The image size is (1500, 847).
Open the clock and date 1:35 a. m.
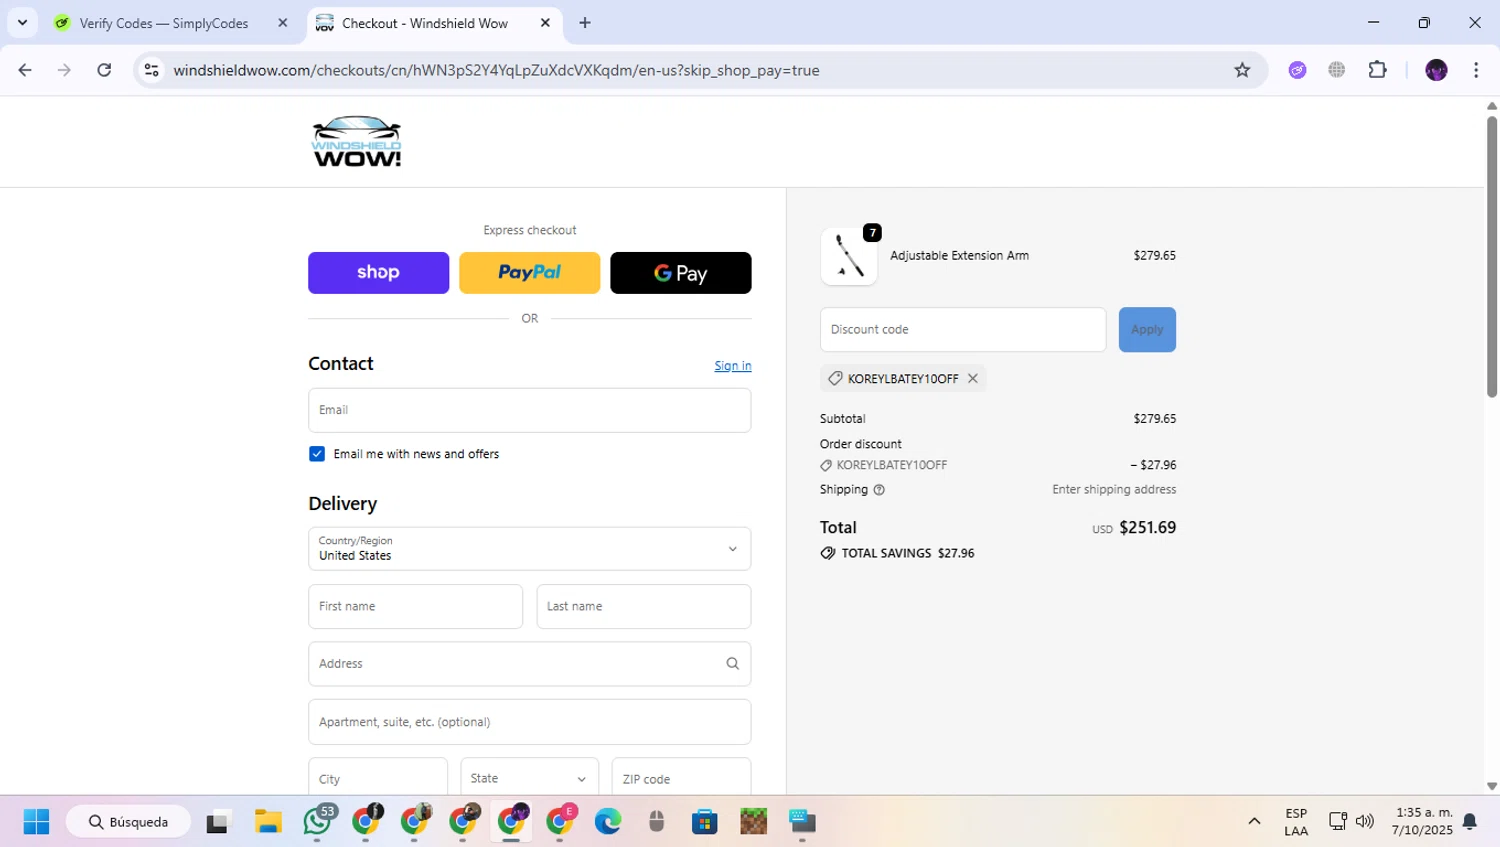1423,822
